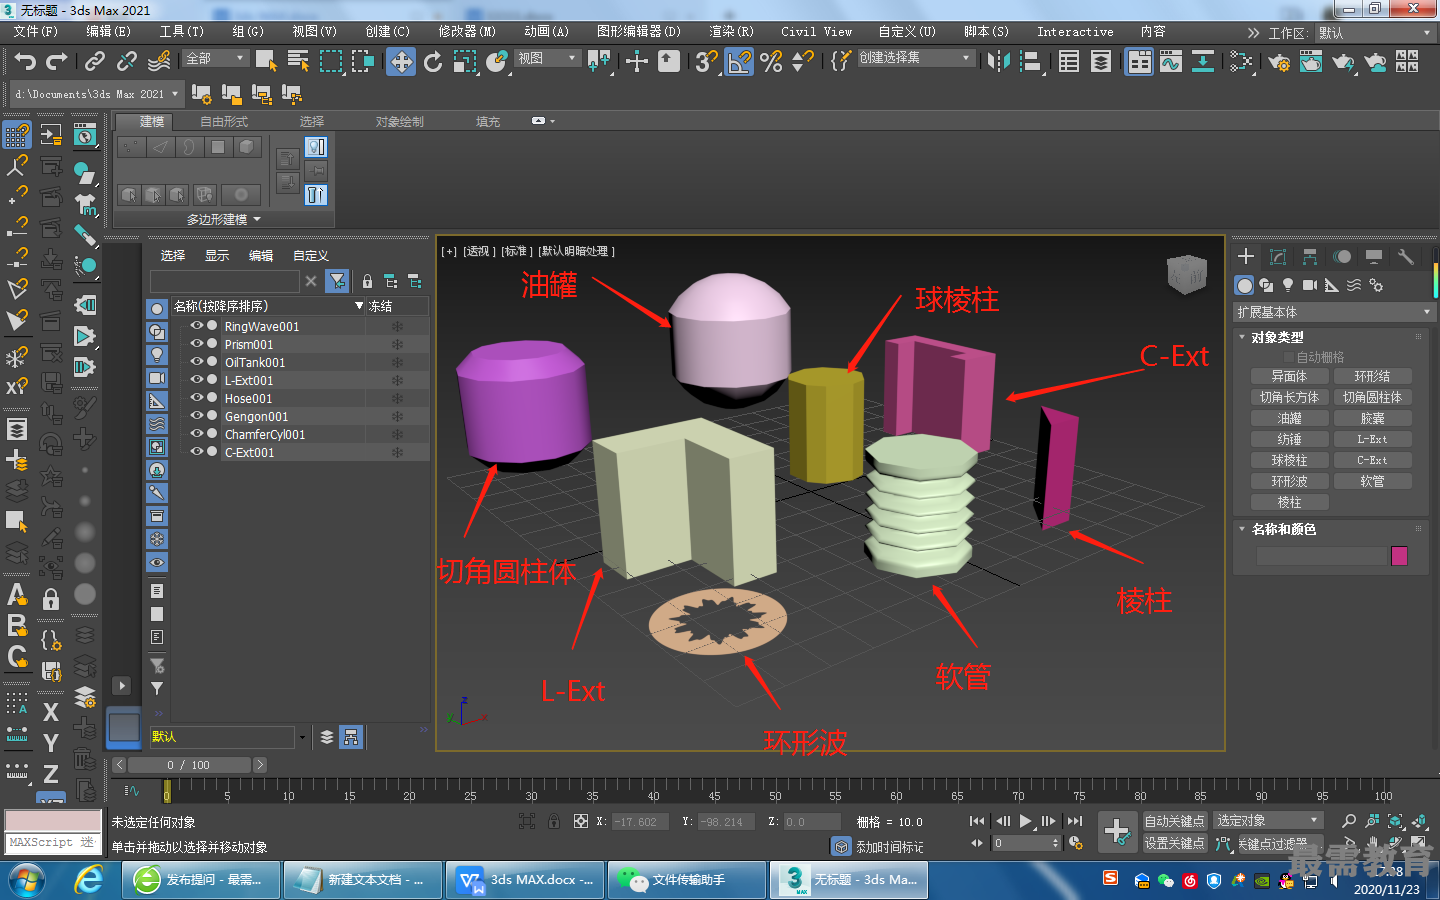1440x900 pixels.
Task: Hide OilTank001 with its eye icon
Action: [197, 362]
